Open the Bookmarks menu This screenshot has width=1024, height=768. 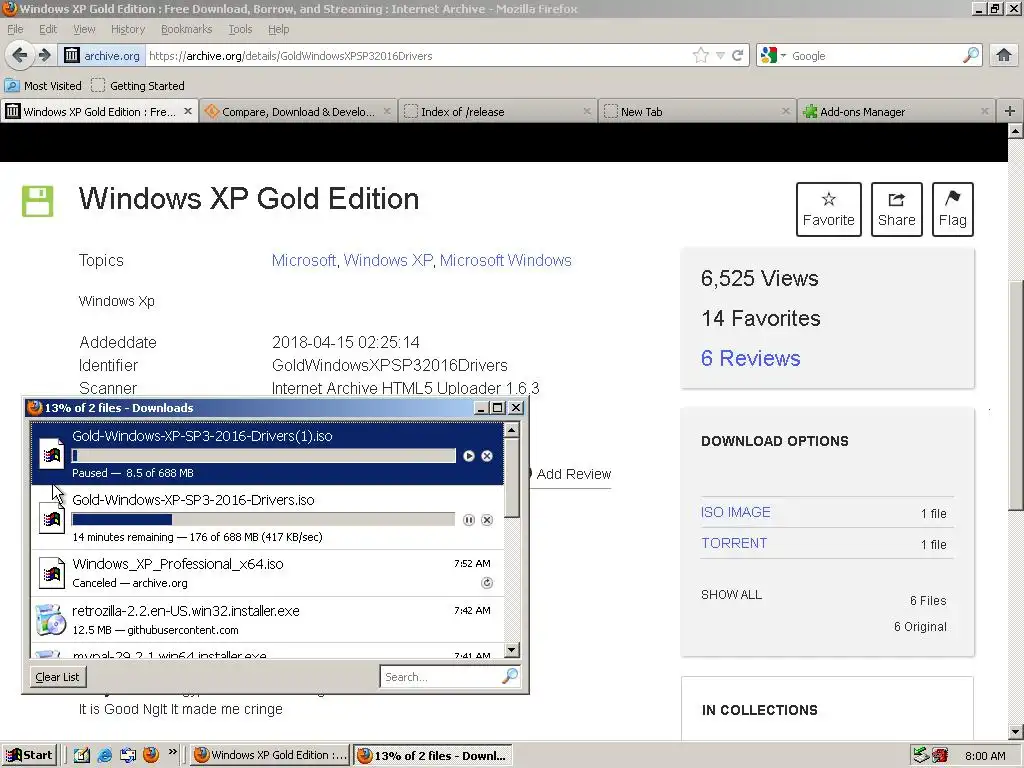[186, 29]
